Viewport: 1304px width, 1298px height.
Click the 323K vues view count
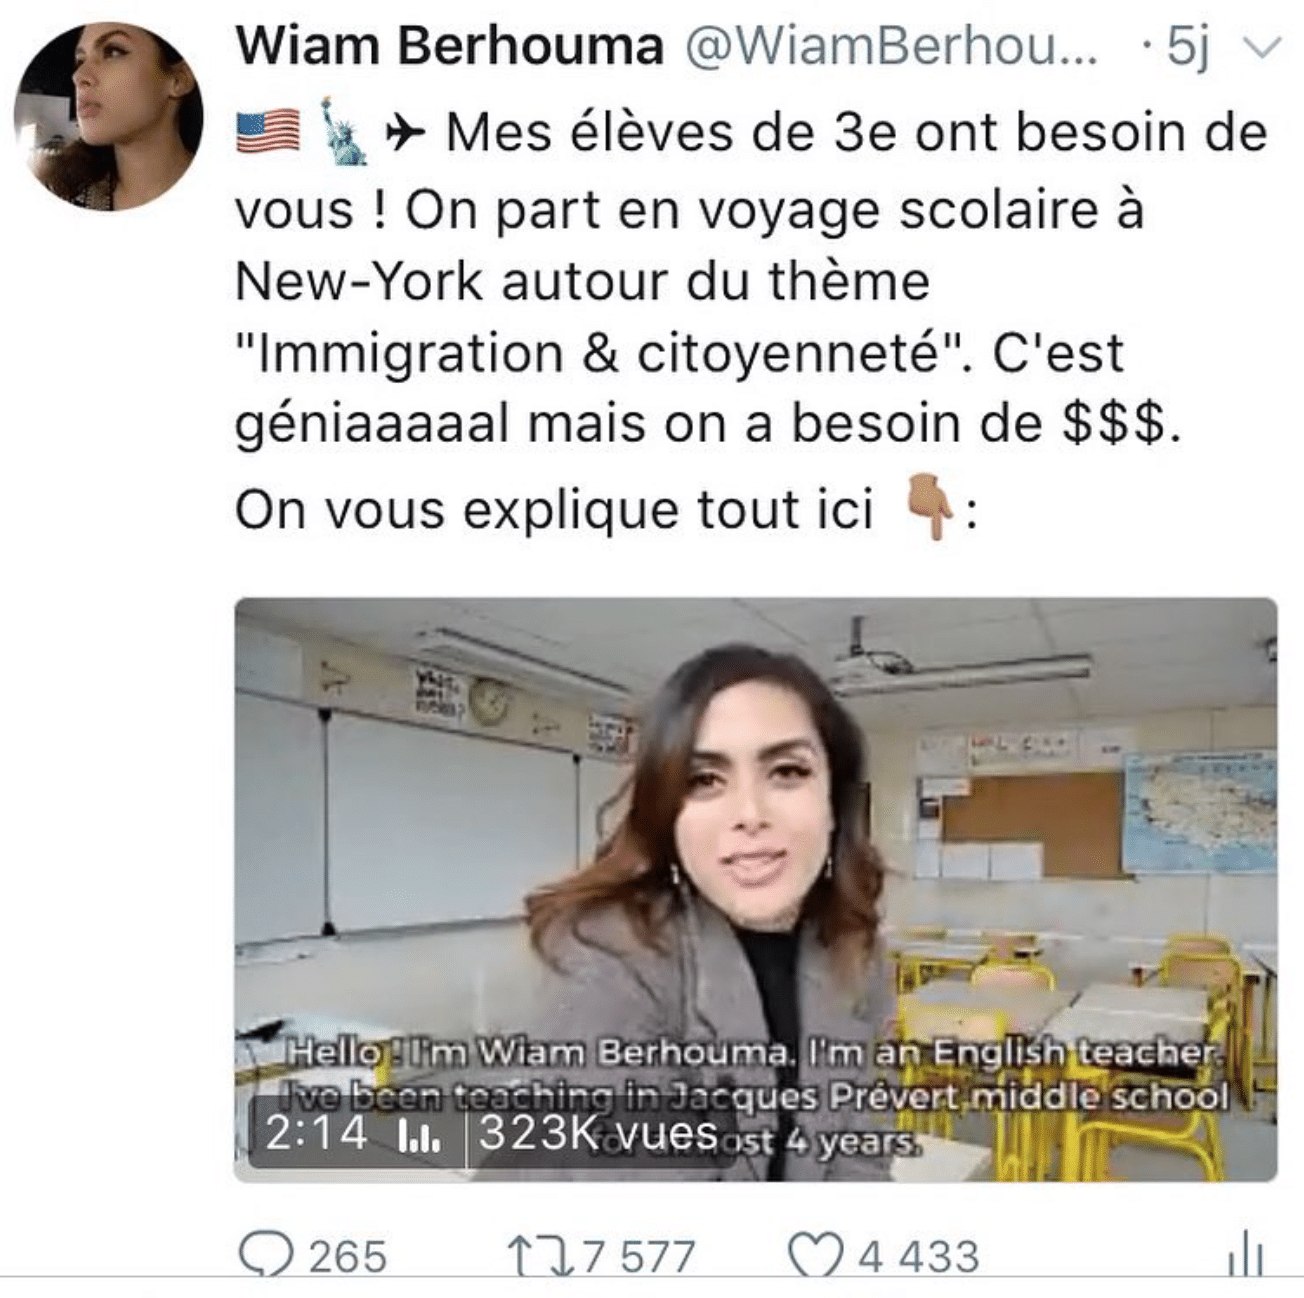point(598,1133)
